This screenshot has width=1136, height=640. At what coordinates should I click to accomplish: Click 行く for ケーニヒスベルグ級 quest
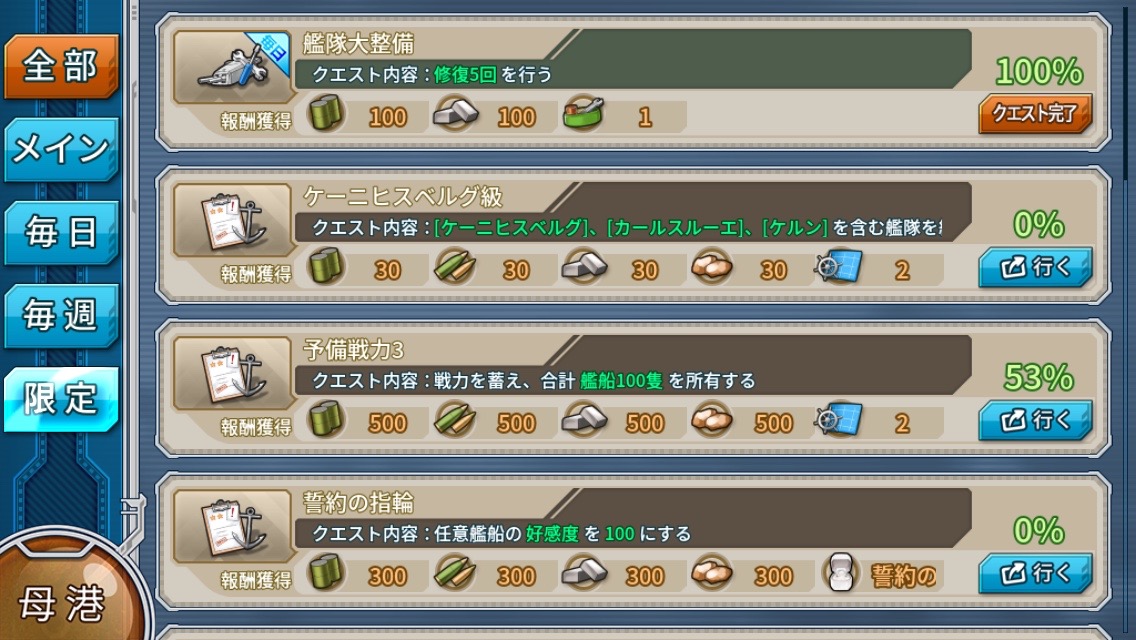coord(1035,267)
